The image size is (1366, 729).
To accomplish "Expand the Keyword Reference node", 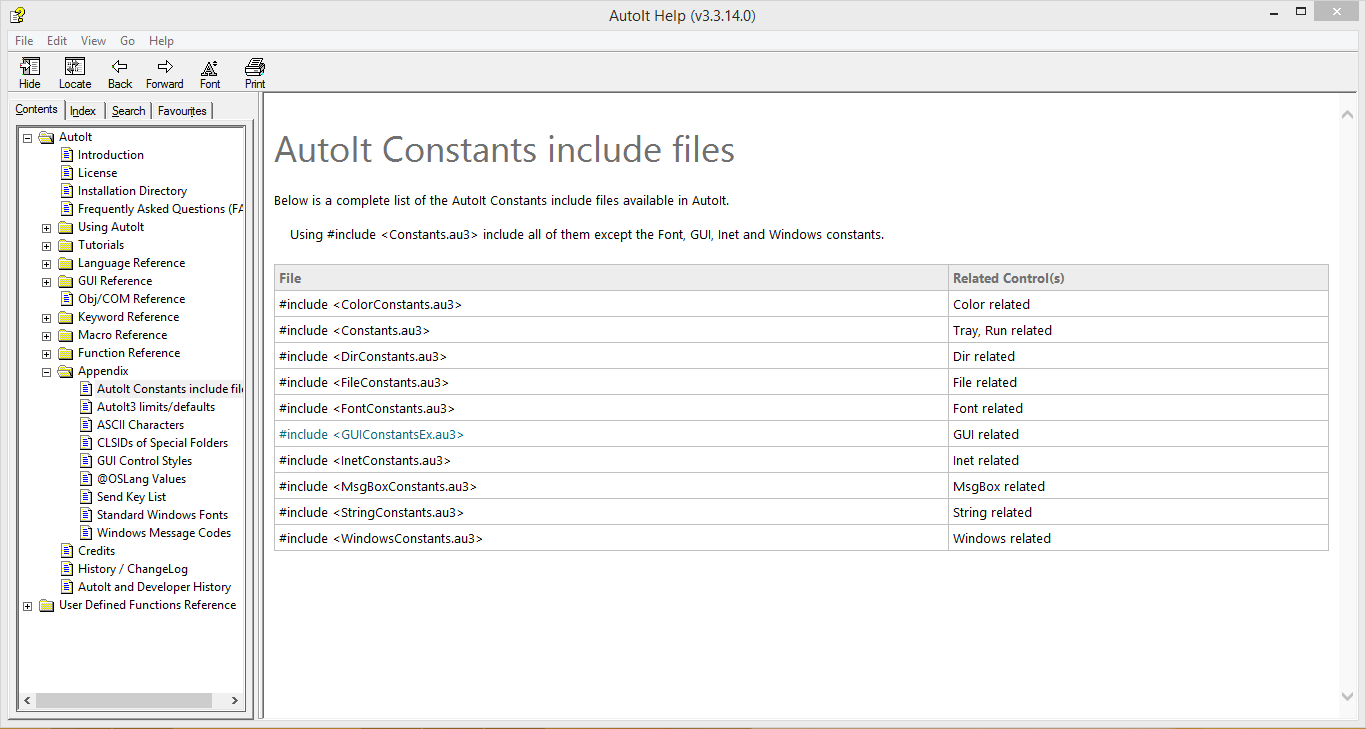I will pos(46,318).
